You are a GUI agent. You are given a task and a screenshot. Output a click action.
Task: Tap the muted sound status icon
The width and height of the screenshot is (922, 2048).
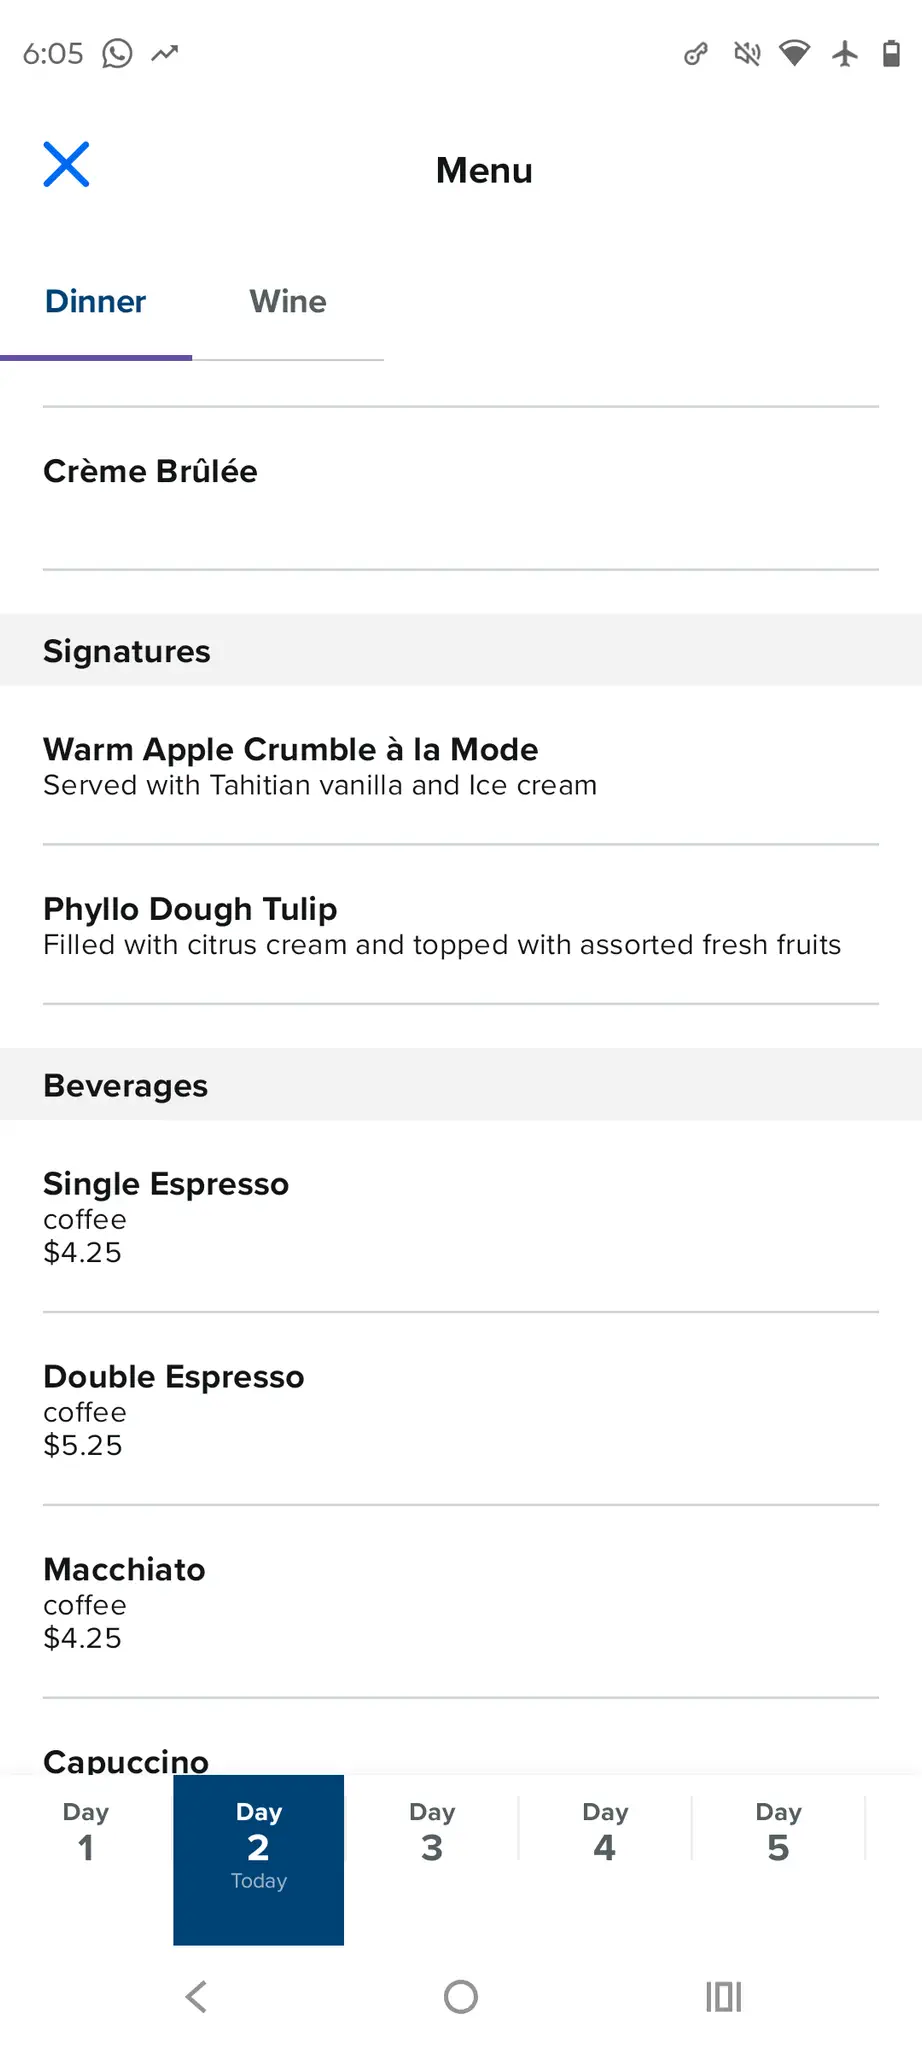[x=746, y=53]
